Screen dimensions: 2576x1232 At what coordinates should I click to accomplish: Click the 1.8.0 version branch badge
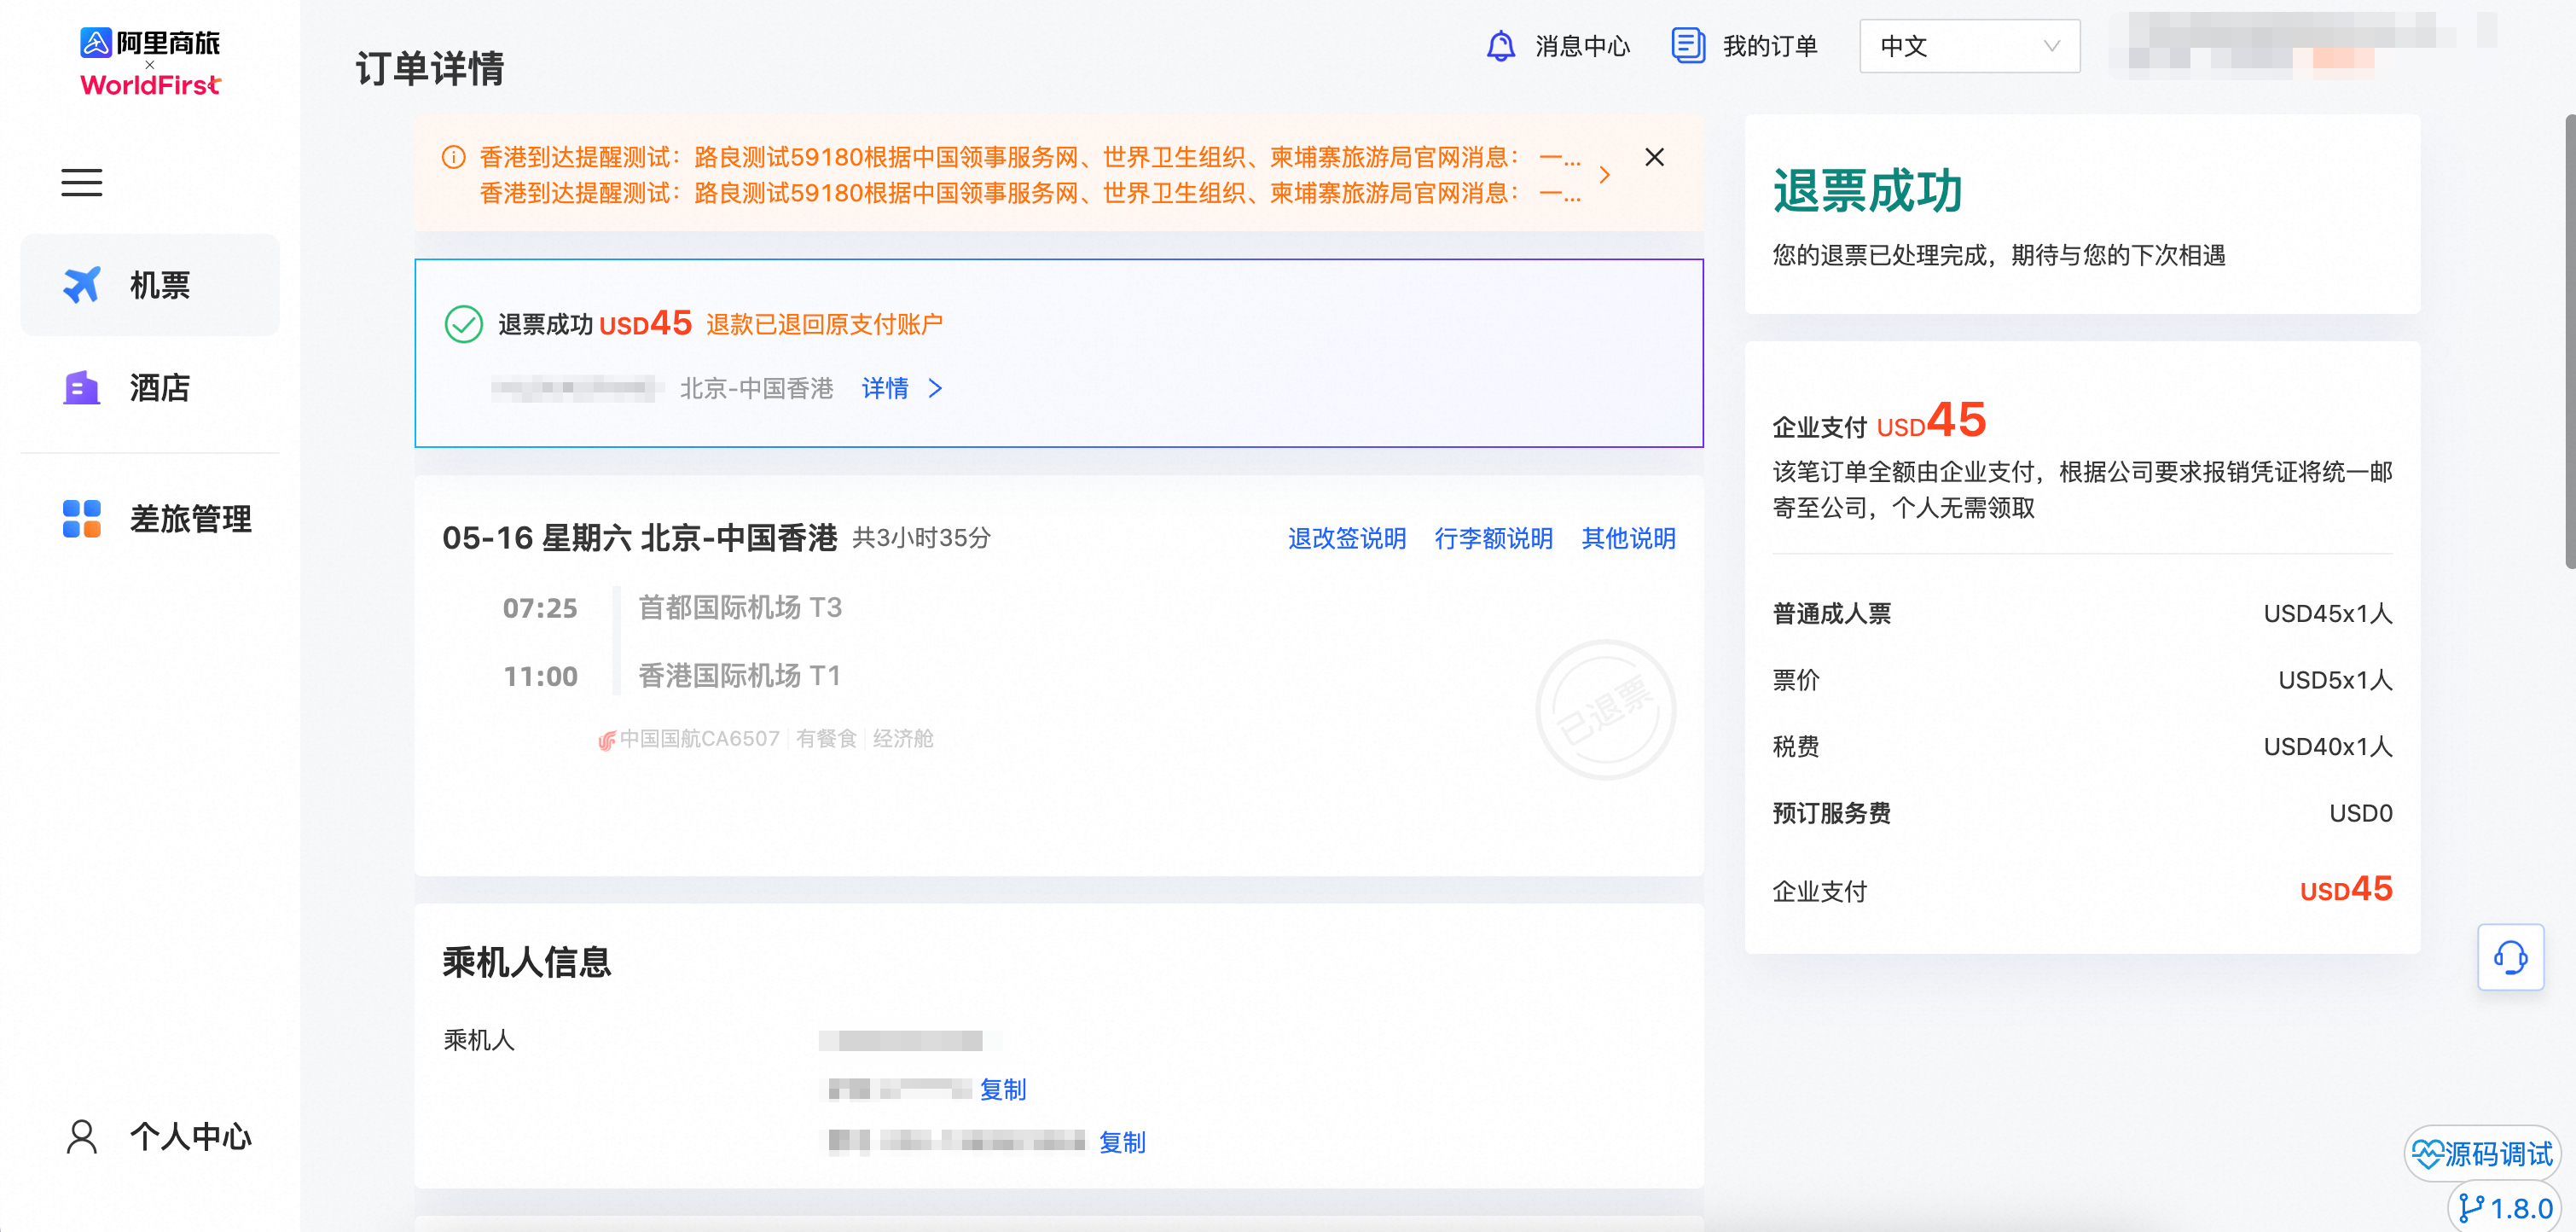point(2505,1208)
